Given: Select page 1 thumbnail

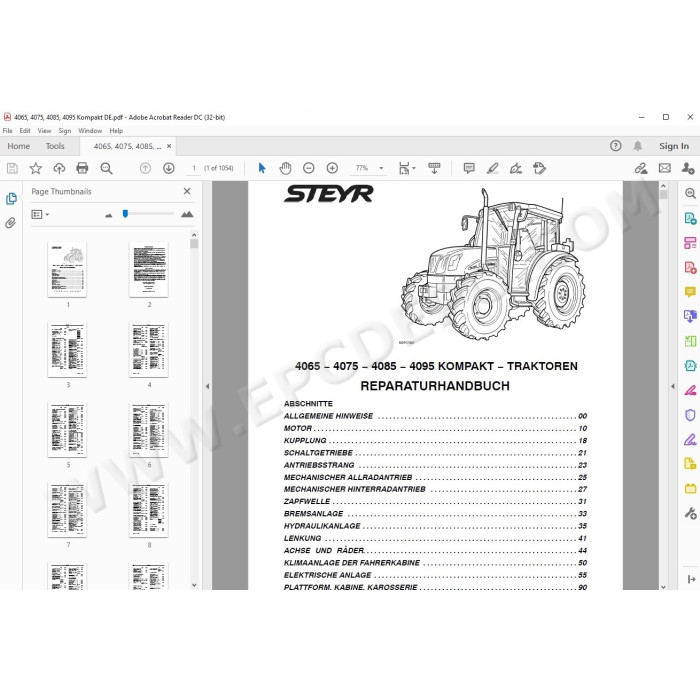Looking at the screenshot, I should pyautogui.click(x=67, y=269).
